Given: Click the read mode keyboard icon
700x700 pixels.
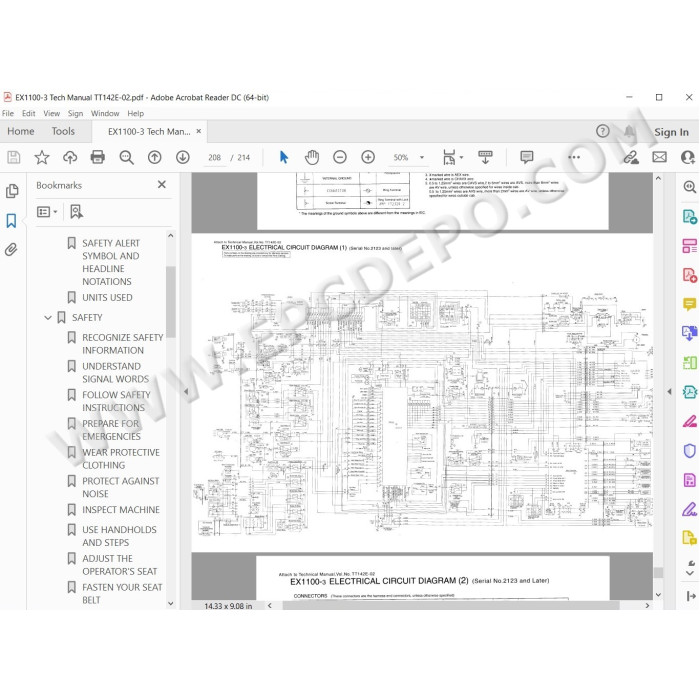Looking at the screenshot, I should click(485, 157).
